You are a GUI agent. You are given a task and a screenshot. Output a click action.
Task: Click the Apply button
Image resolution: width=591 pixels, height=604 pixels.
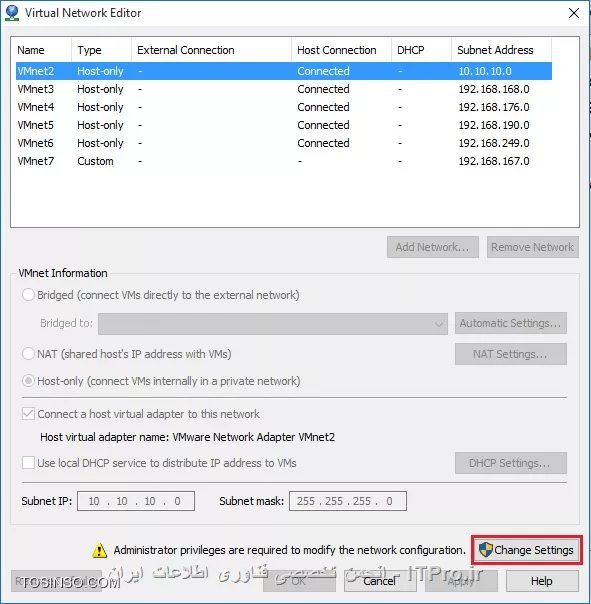(461, 581)
